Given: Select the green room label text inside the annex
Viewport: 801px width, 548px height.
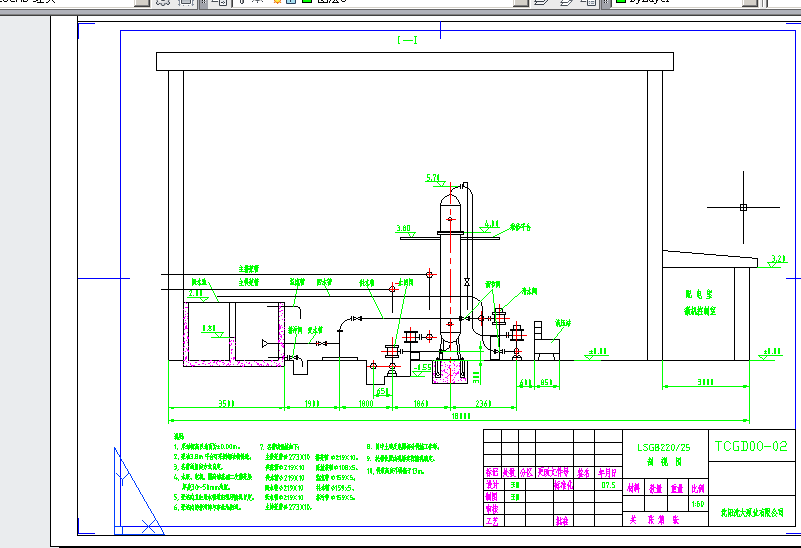Looking at the screenshot, I should pos(699,302).
